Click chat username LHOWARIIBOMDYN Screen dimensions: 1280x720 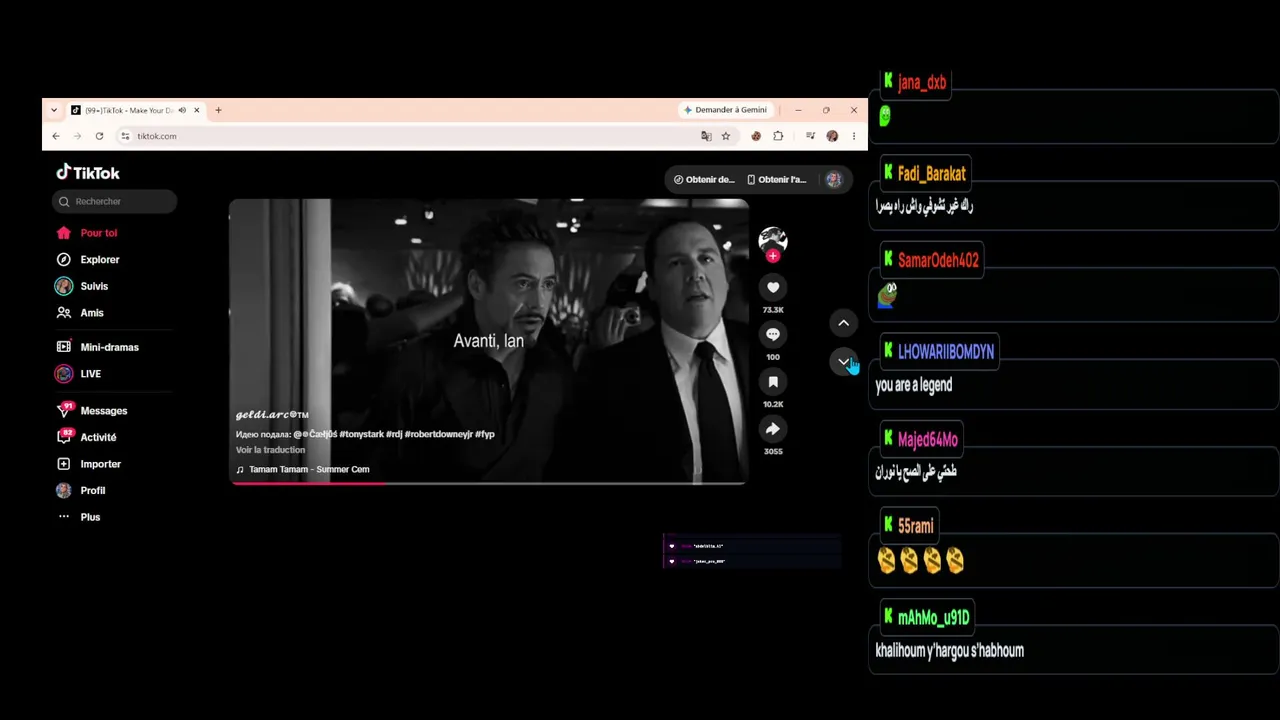tap(945, 352)
